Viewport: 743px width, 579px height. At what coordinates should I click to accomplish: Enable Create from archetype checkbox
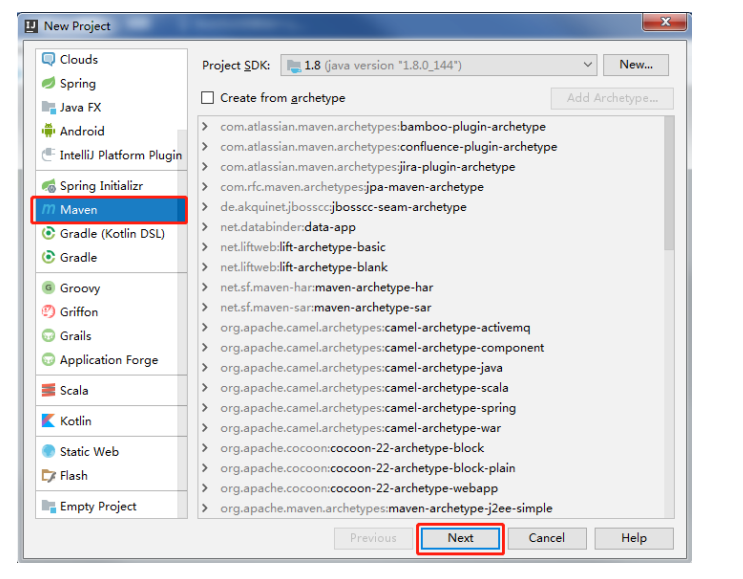point(208,98)
